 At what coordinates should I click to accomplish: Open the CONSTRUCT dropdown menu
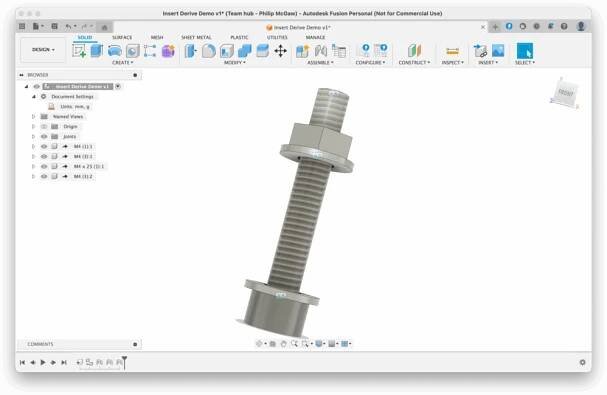(414, 62)
